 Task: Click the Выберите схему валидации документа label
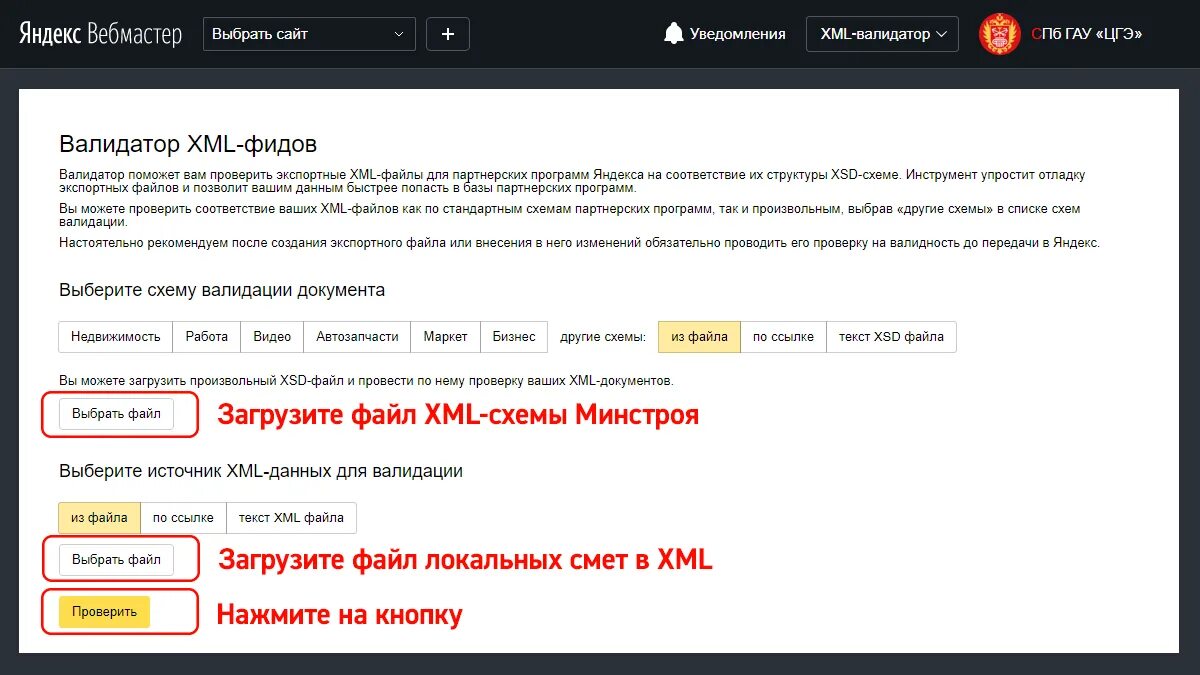[x=222, y=291]
